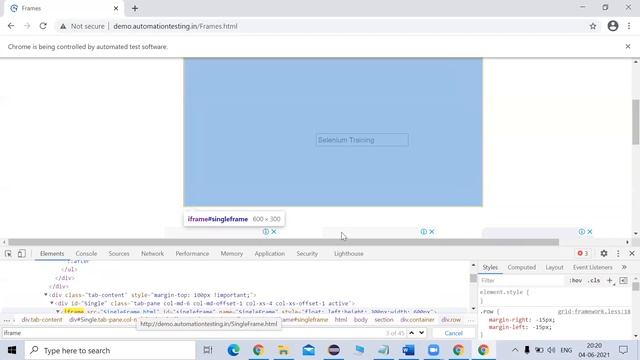
Task: Show hidden system tray icons
Action: pyautogui.click(x=515, y=350)
